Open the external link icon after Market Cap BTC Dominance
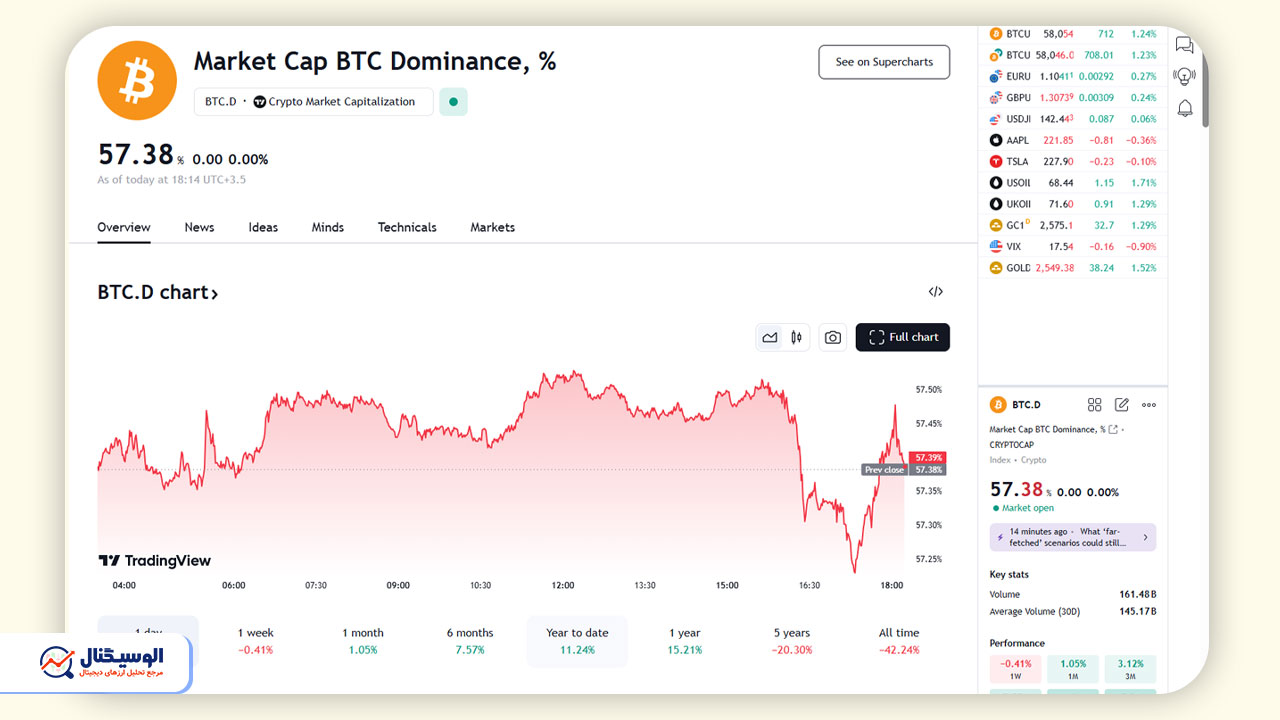Image resolution: width=1280 pixels, height=720 pixels. (1113, 429)
